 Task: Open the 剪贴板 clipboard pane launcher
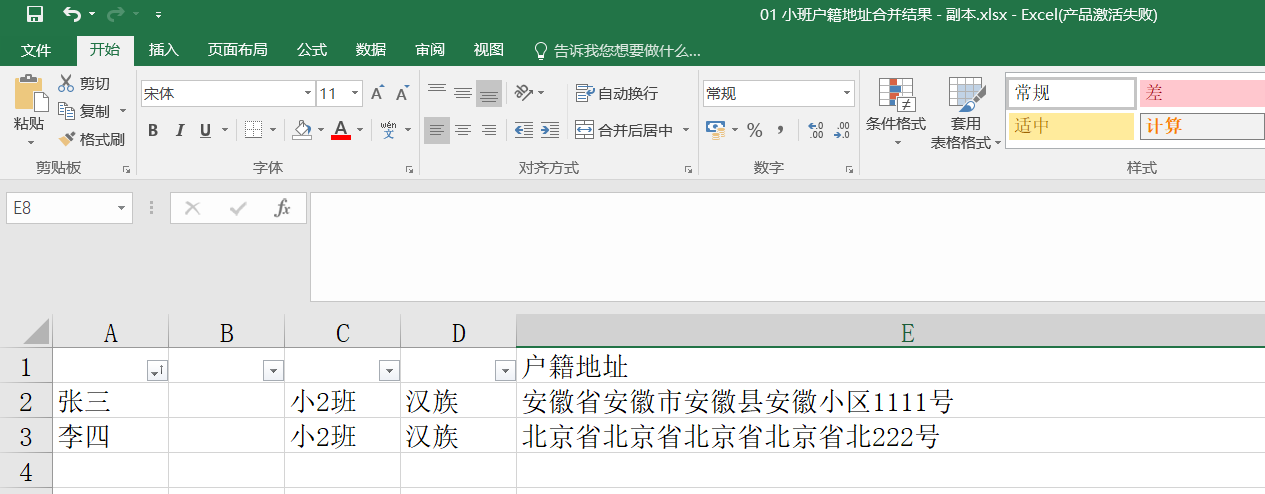point(127,170)
